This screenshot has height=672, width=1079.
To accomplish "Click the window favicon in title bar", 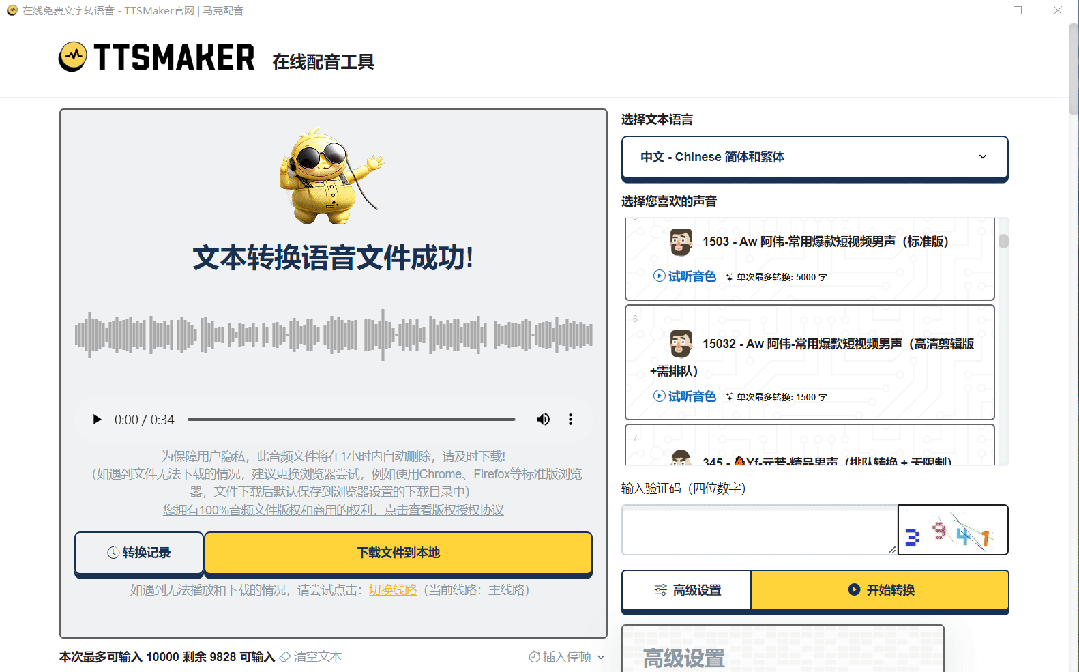I will 12,10.
